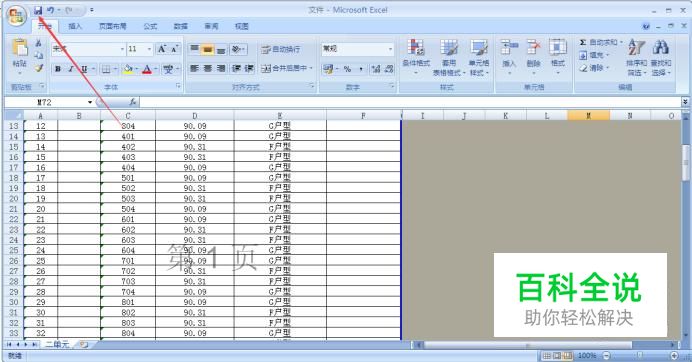
Task: Click the Cut scissors icon
Action: (x=39, y=43)
